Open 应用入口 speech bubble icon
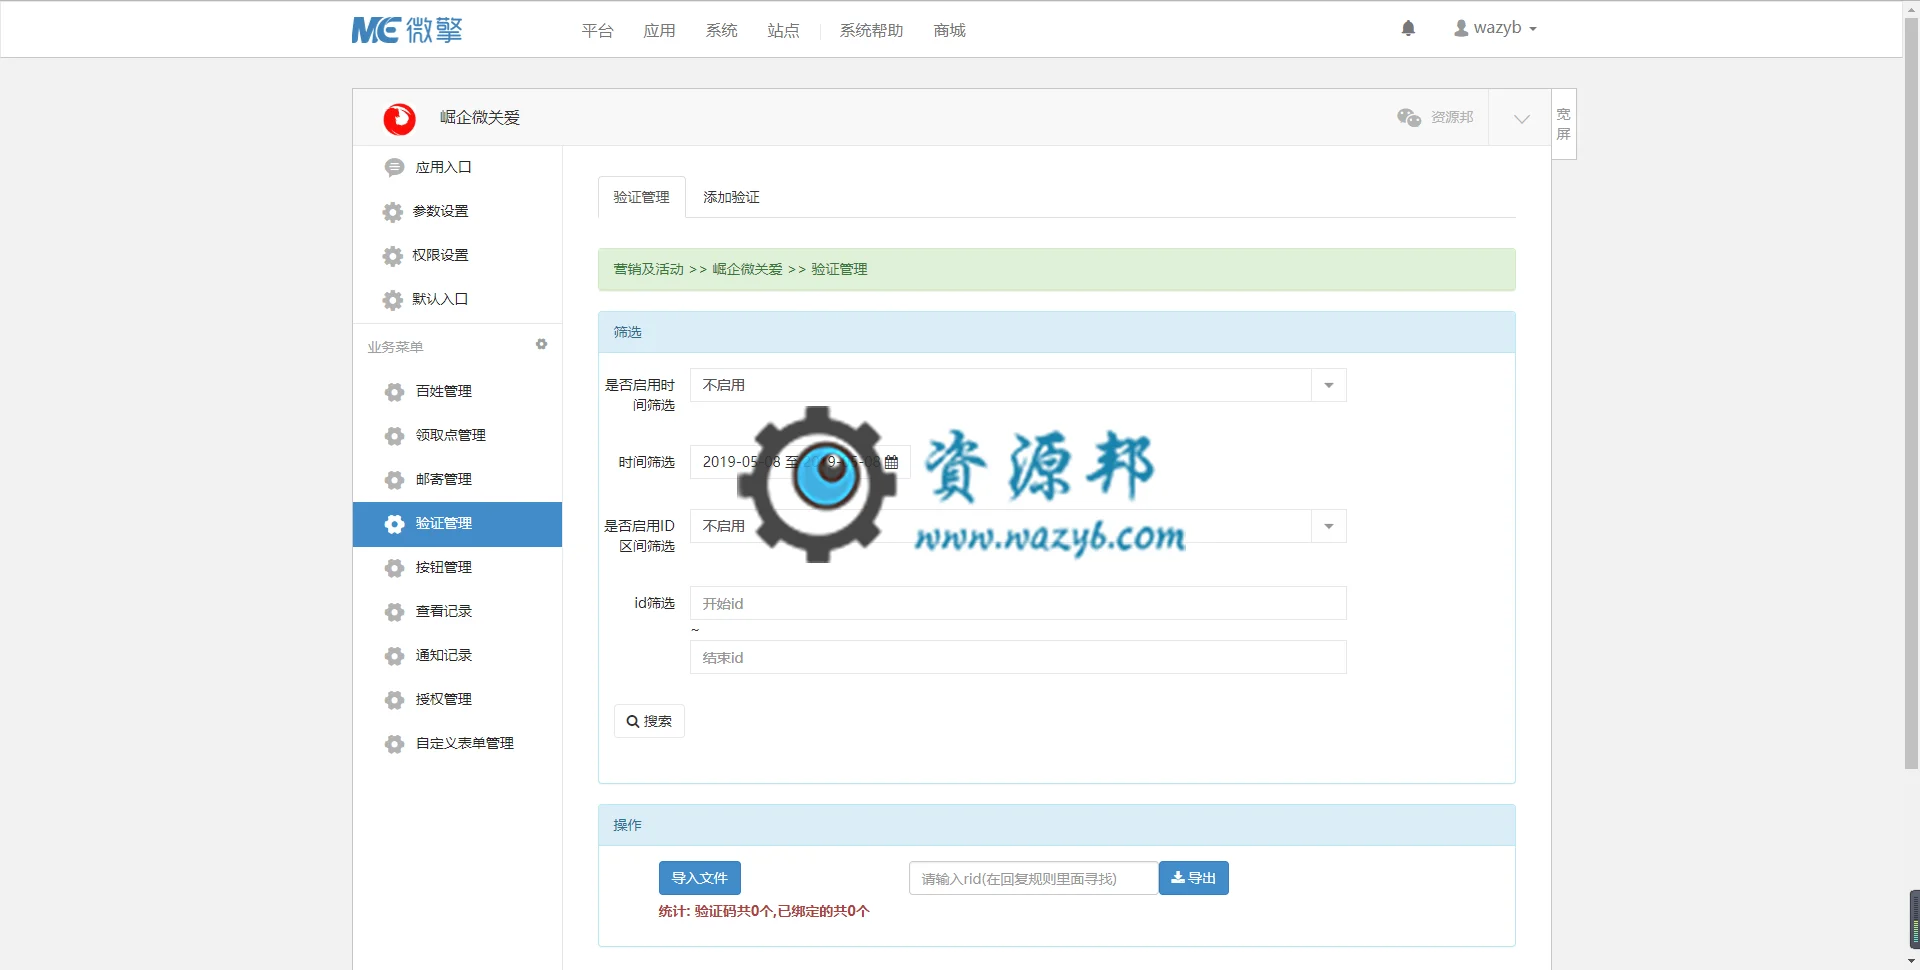The height and width of the screenshot is (970, 1920). pos(394,167)
